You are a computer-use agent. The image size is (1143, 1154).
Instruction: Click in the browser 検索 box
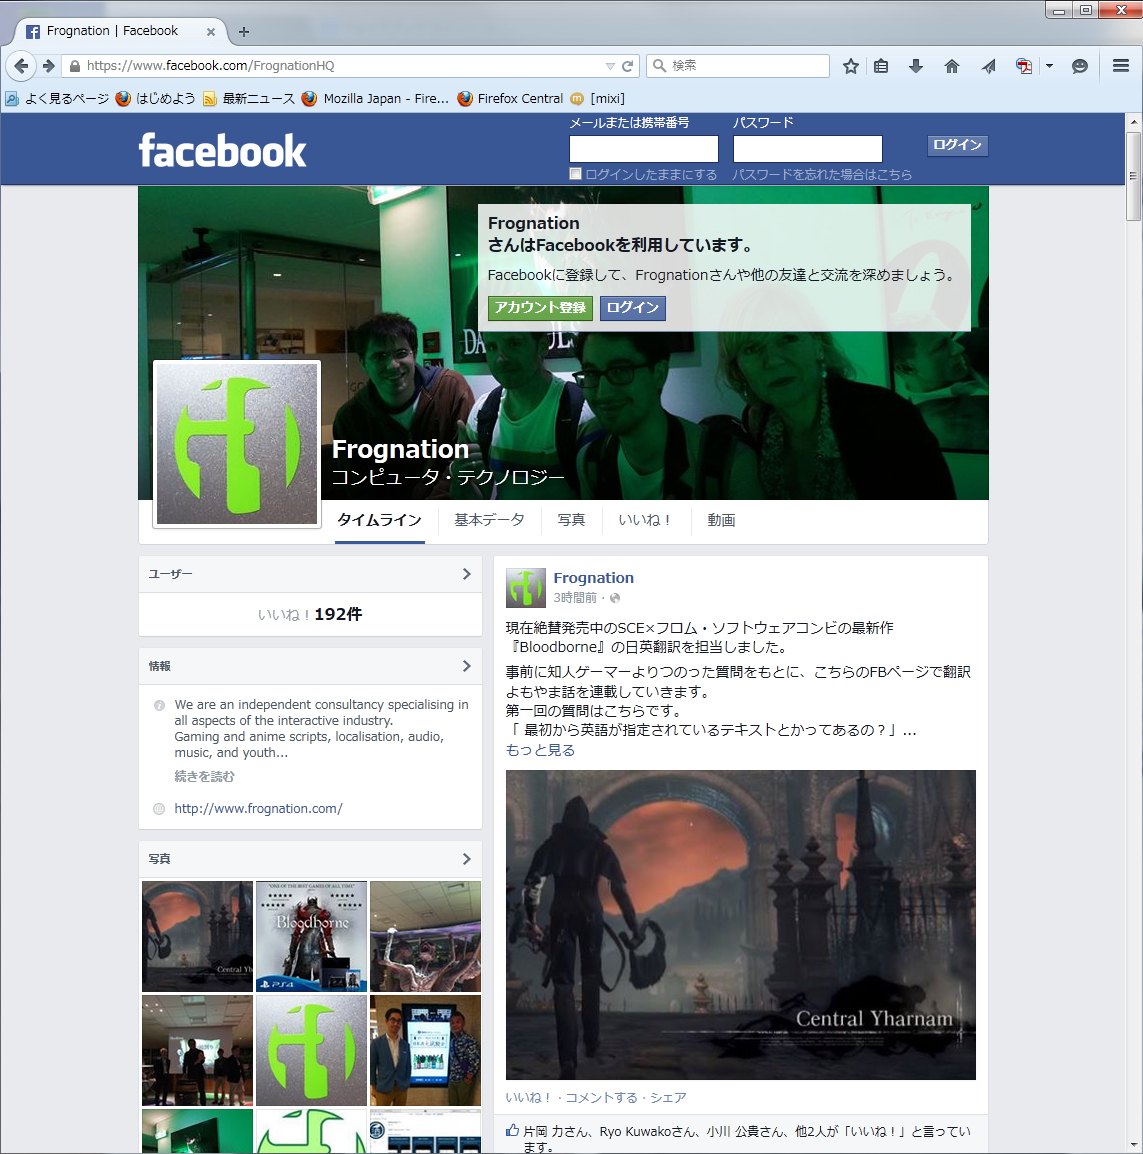[738, 66]
